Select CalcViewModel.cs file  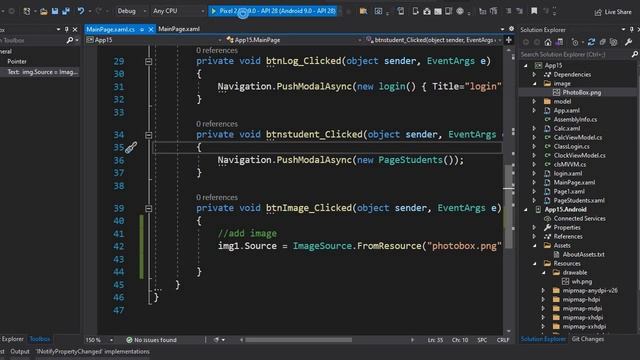(x=578, y=138)
